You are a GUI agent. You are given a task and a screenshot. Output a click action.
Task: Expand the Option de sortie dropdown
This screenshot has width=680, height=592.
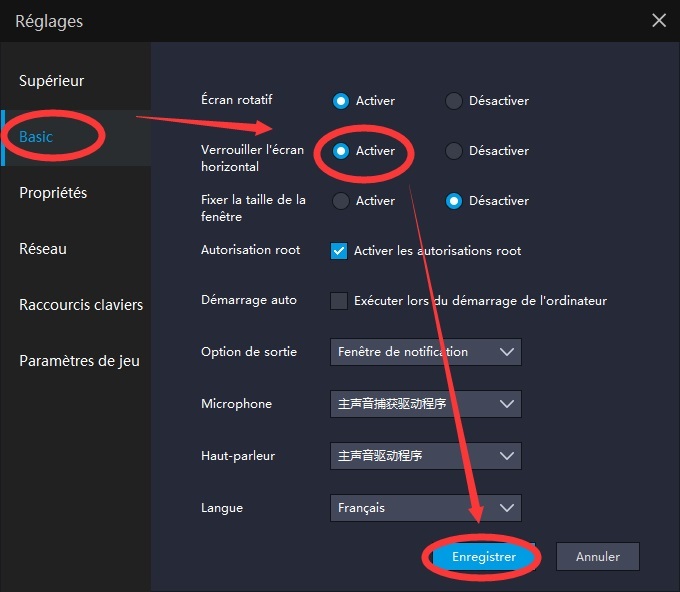click(425, 352)
